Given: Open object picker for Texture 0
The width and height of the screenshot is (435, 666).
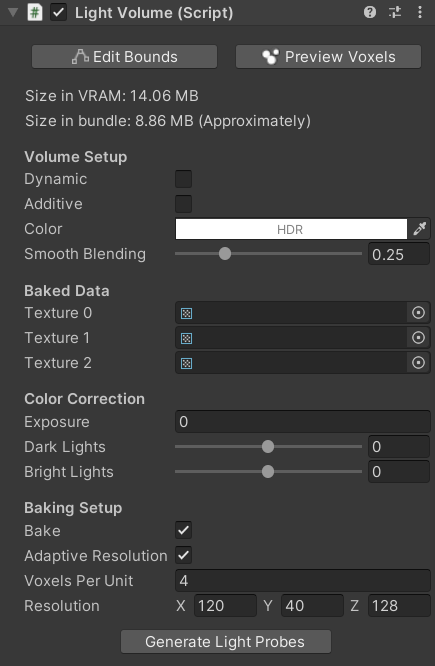Looking at the screenshot, I should pyautogui.click(x=418, y=313).
